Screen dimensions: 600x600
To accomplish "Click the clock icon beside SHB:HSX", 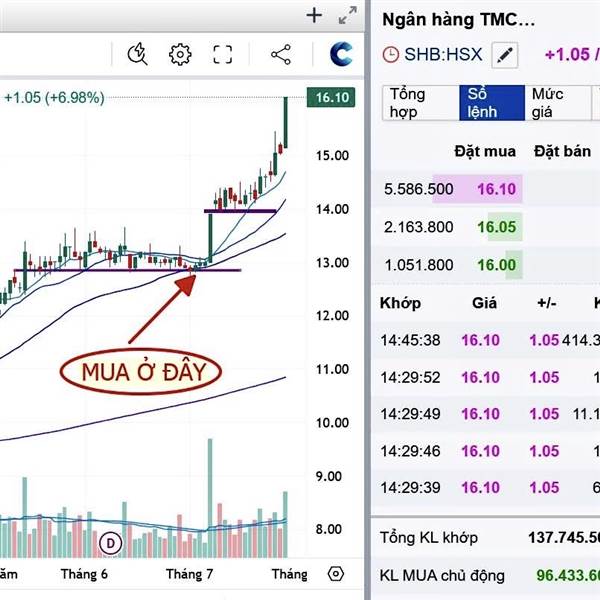I will 391,55.
